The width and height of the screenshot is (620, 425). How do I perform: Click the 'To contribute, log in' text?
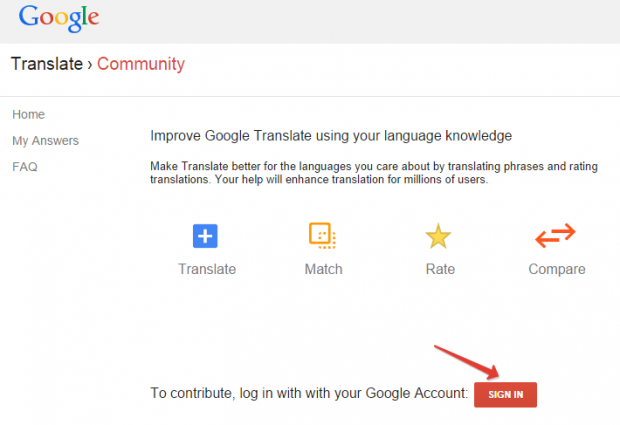tap(309, 393)
